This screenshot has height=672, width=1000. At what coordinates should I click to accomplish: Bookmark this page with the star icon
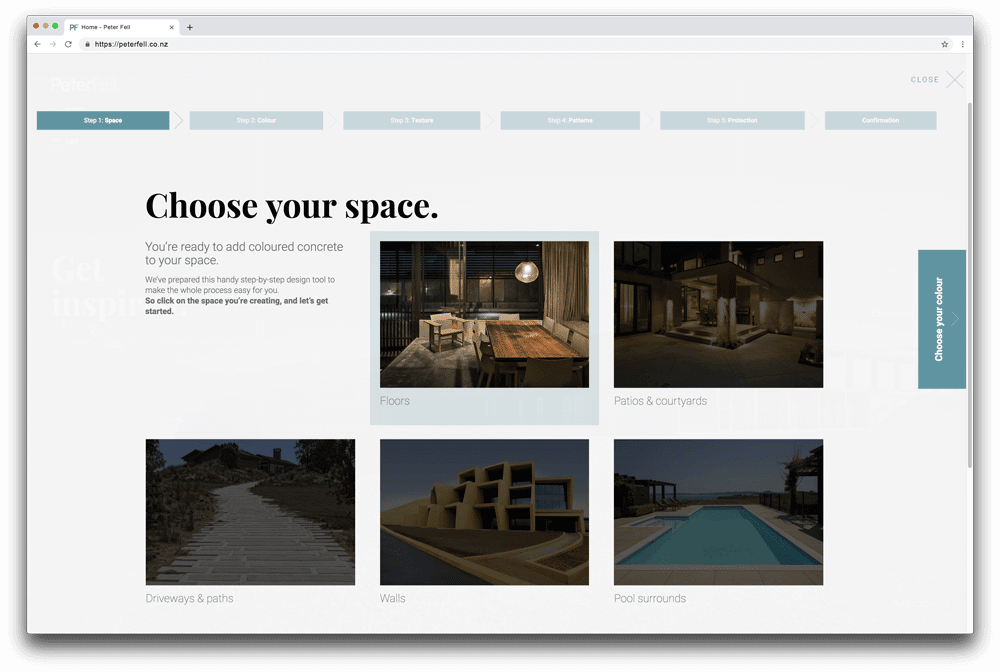(x=944, y=44)
